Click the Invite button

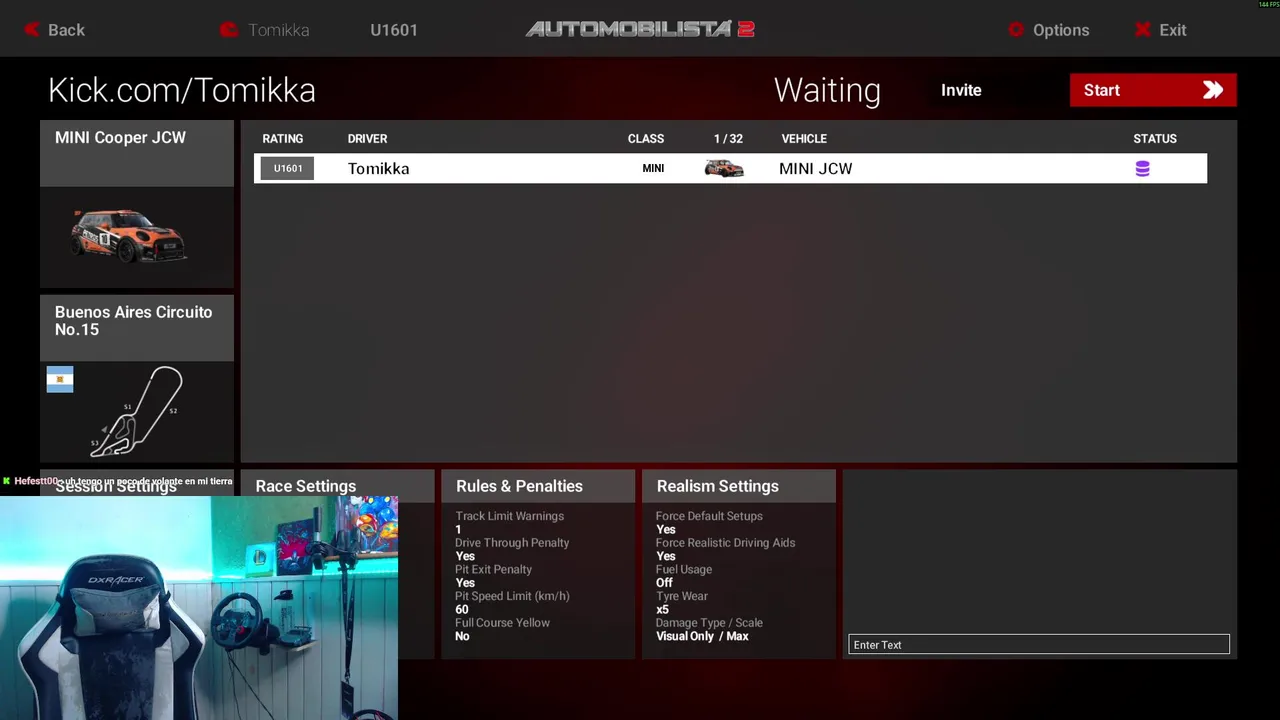point(961,90)
